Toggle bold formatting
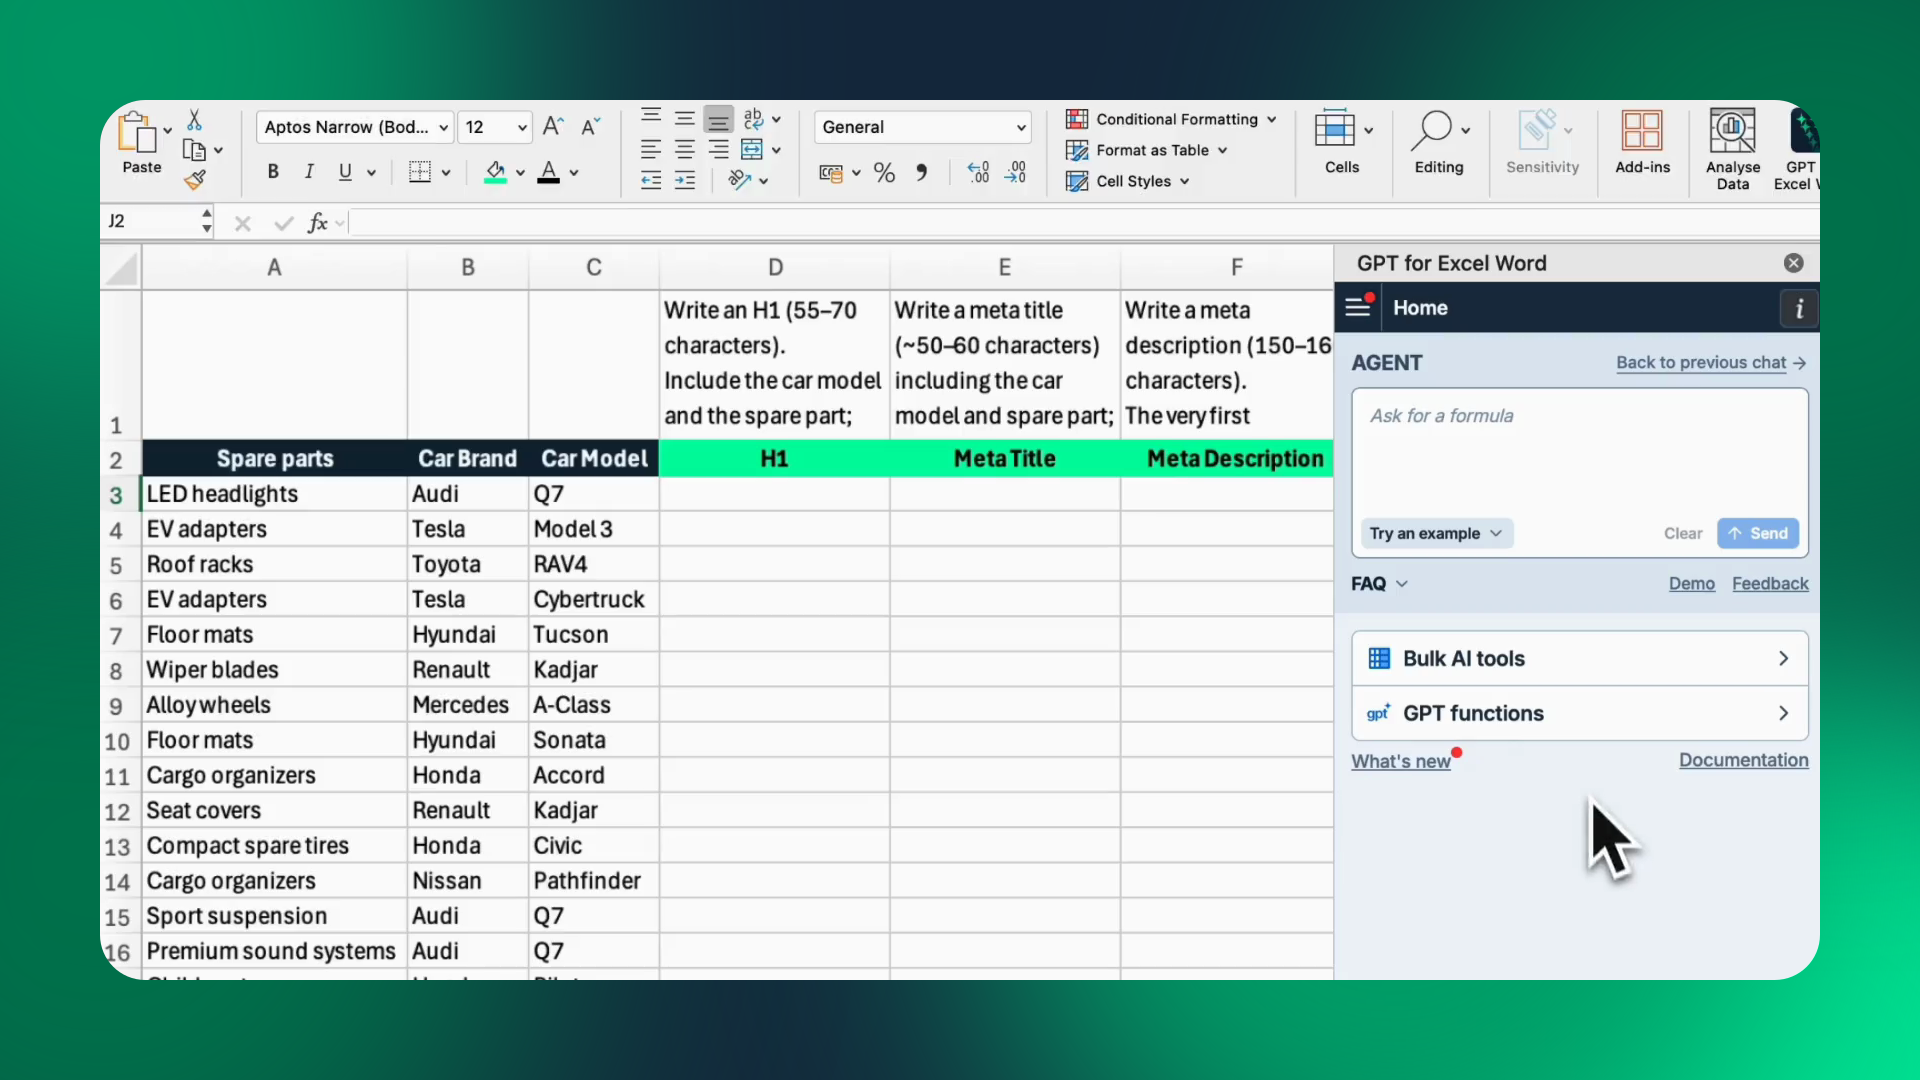 [x=273, y=172]
